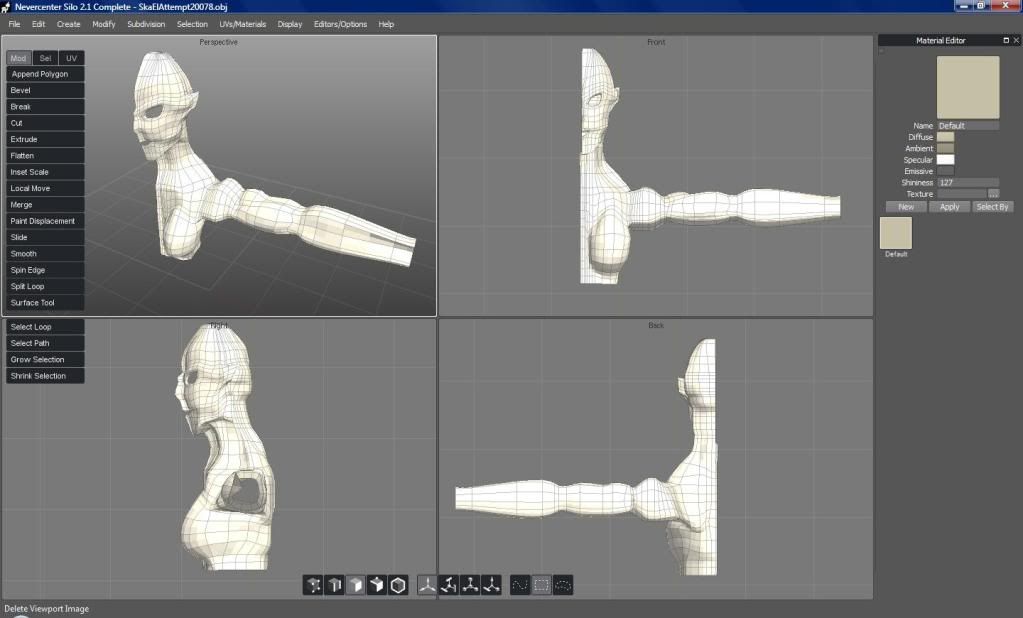
Task: Switch to edge selection mode icon
Action: click(334, 585)
